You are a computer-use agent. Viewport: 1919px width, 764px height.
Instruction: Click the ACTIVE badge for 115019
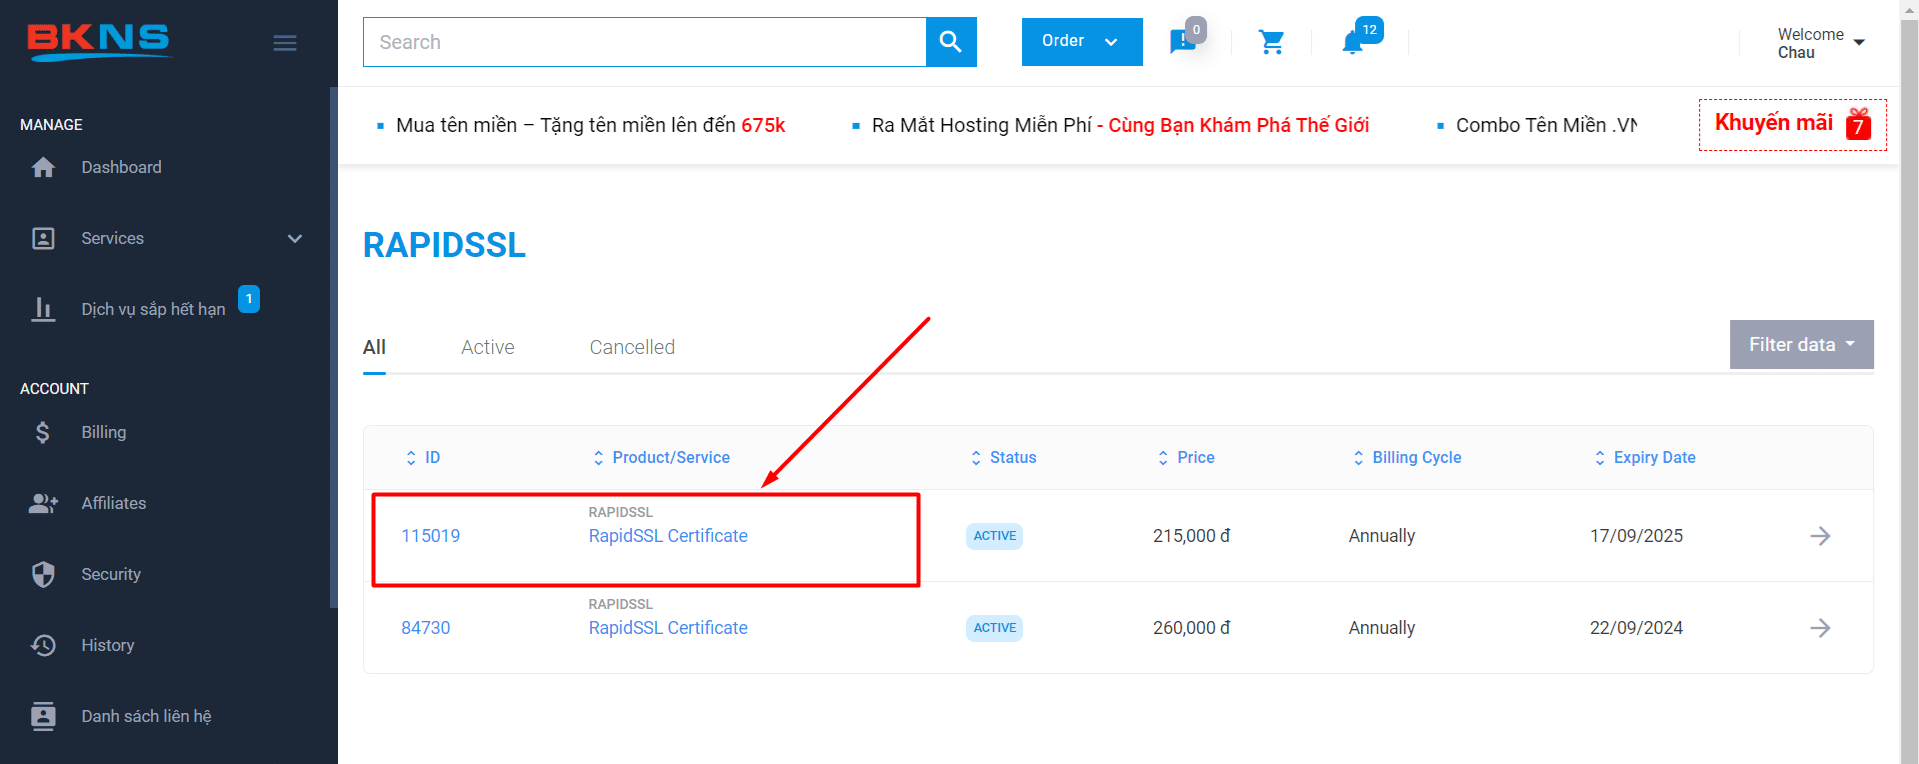[x=995, y=536]
